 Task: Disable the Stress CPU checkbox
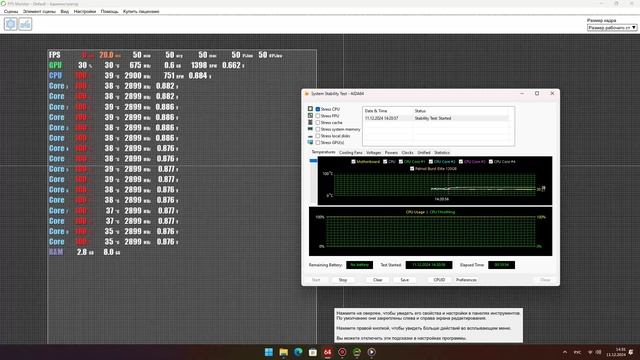[318, 109]
